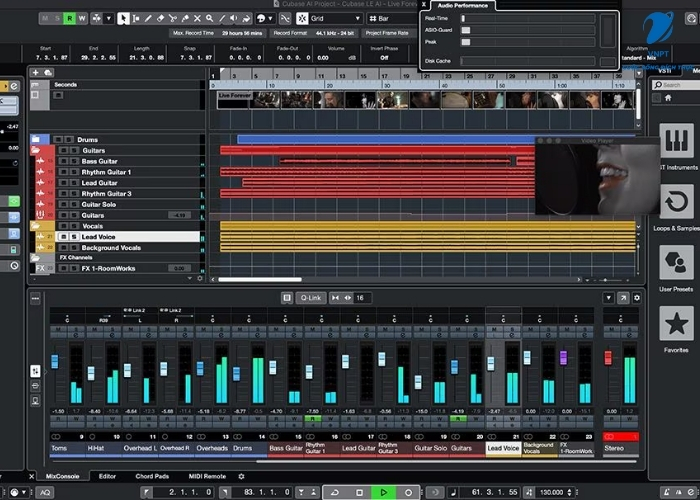Adjust the purple FX 1-RoomWorks fader
Image resolution: width=700 pixels, height=500 pixels.
(563, 358)
